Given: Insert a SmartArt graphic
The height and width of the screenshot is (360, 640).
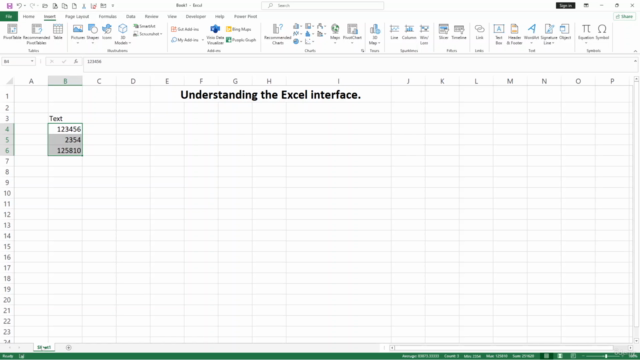Looking at the screenshot, I should 144,26.
